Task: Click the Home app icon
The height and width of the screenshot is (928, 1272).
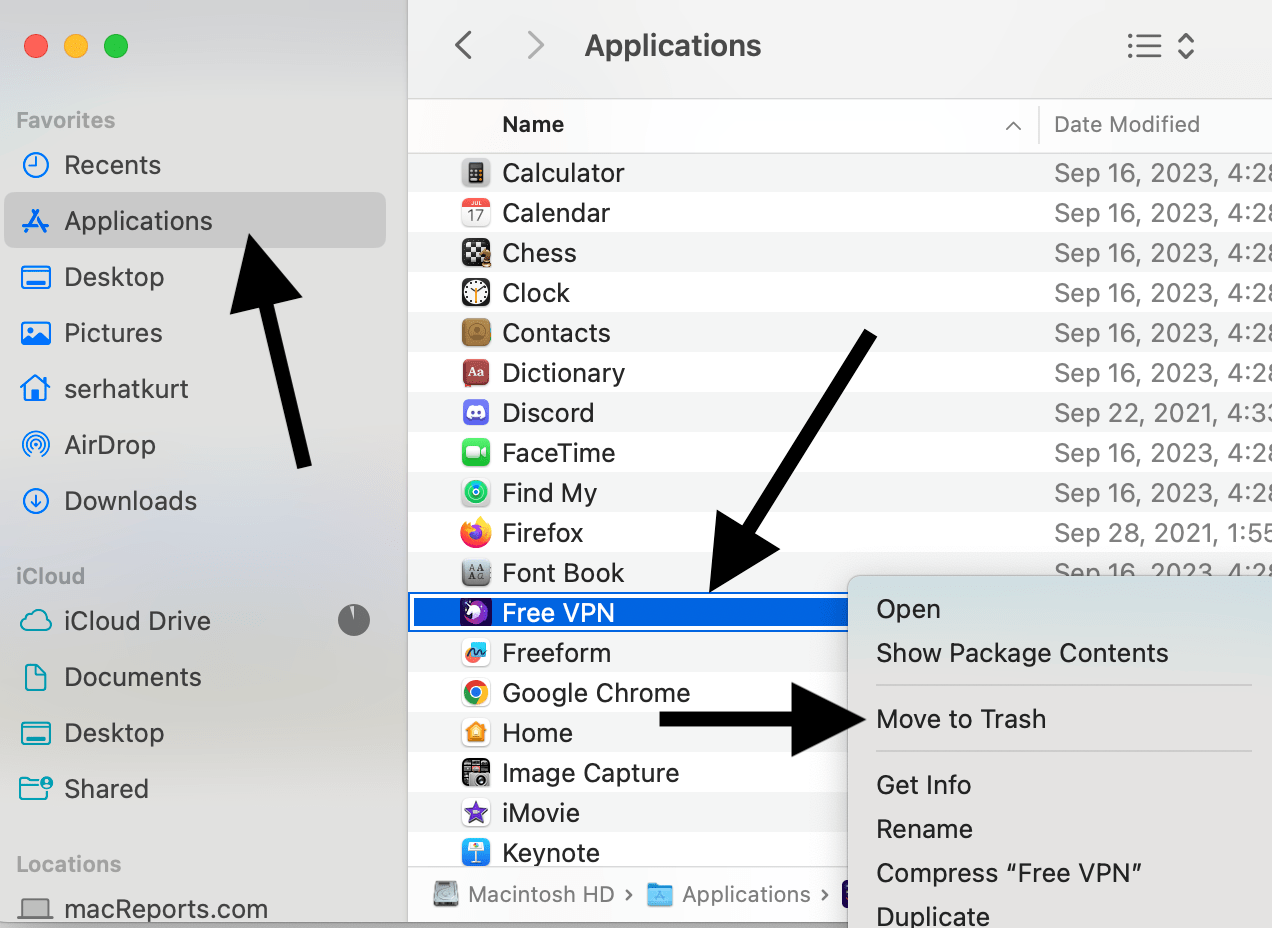Action: [x=476, y=733]
